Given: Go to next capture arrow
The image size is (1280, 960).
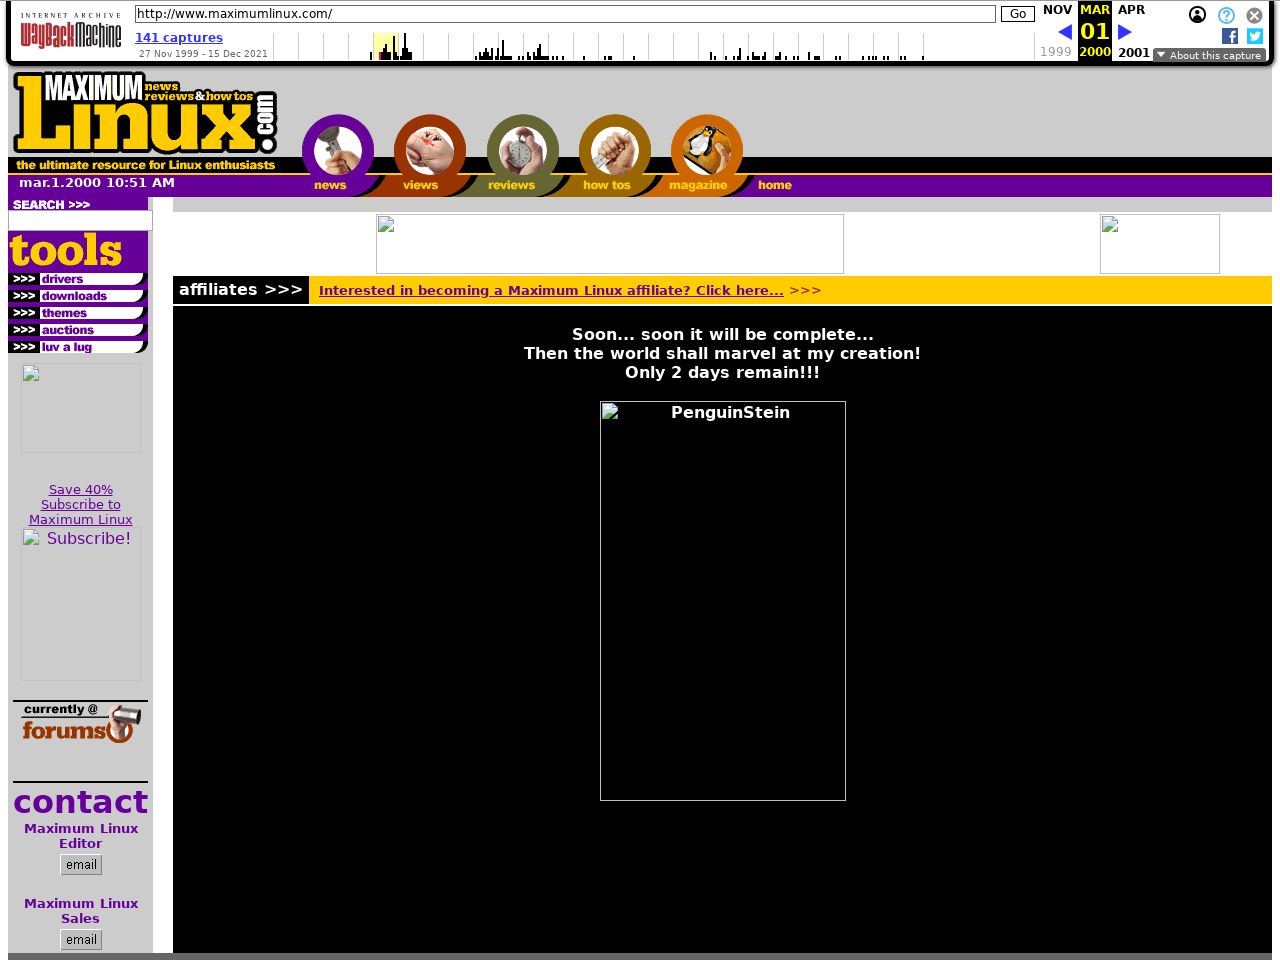Looking at the screenshot, I should pyautogui.click(x=1125, y=32).
